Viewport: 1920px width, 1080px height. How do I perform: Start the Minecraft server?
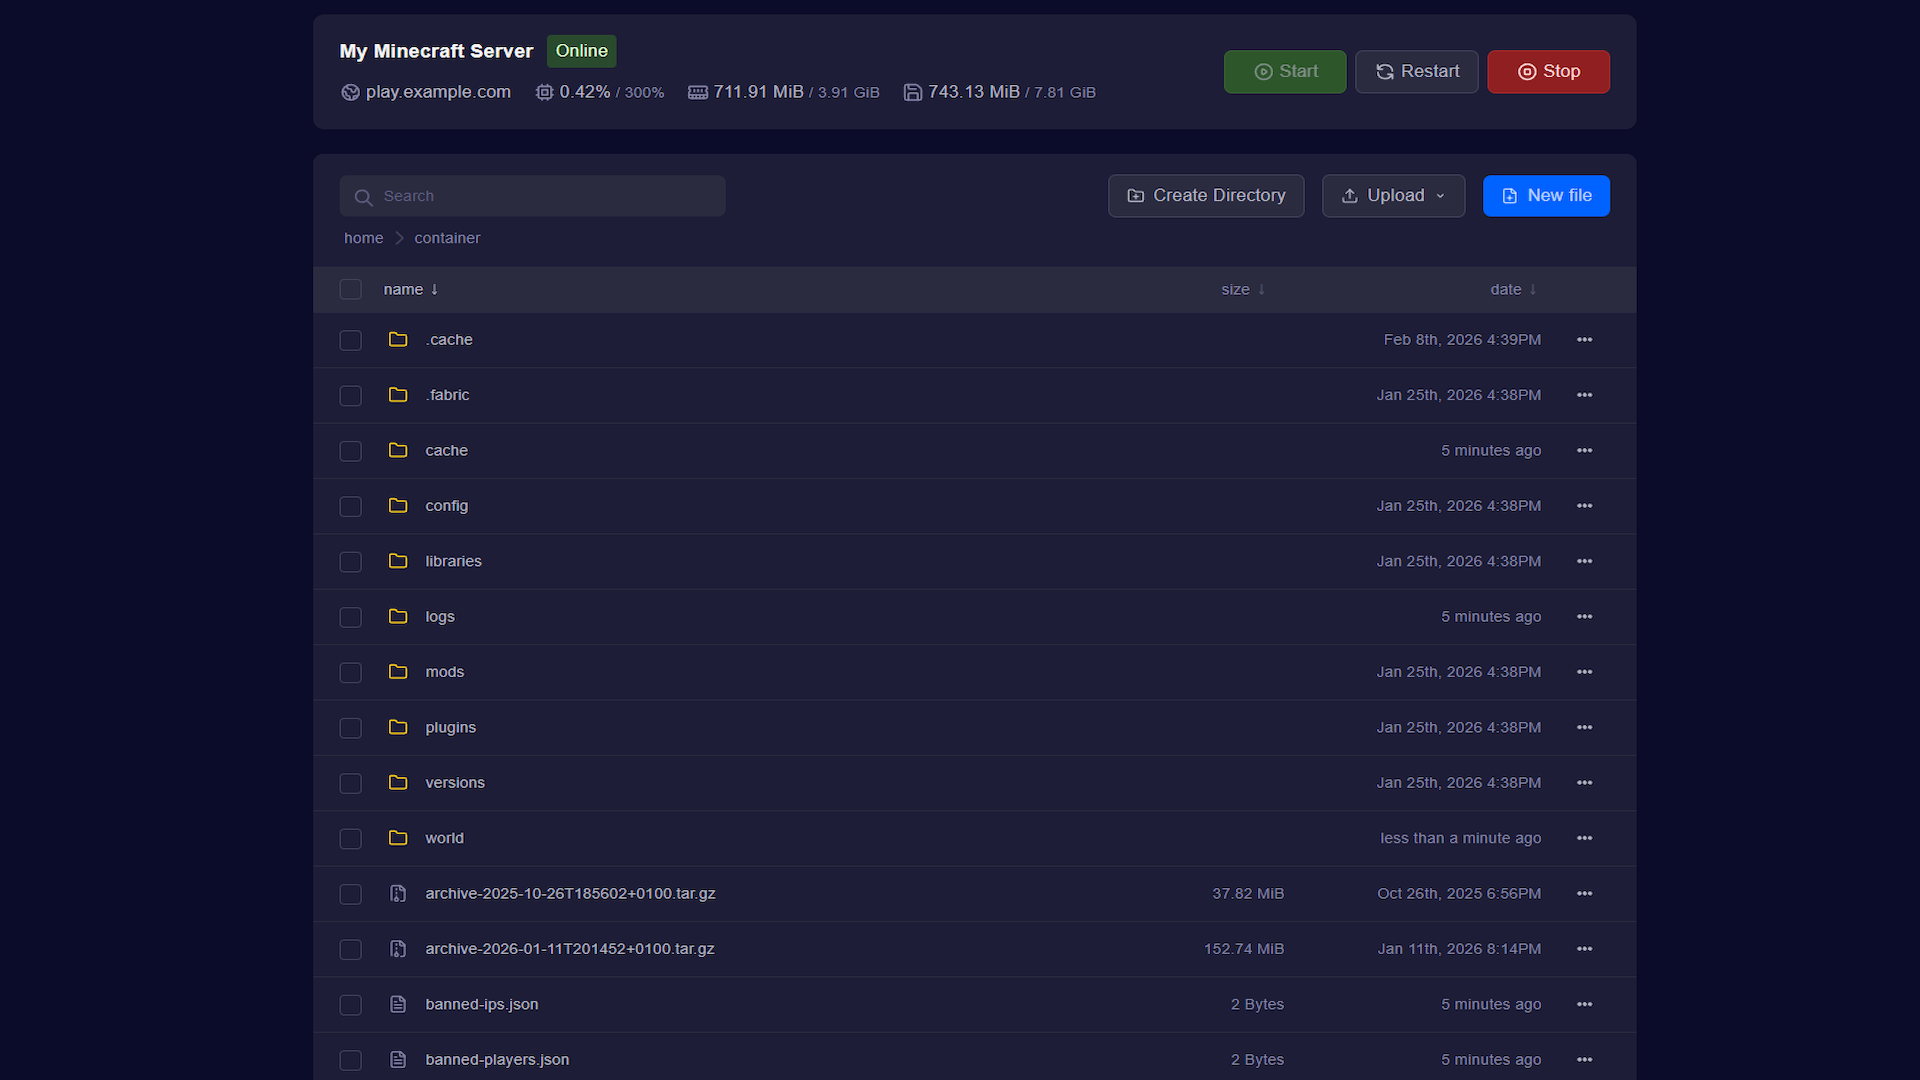1285,72
